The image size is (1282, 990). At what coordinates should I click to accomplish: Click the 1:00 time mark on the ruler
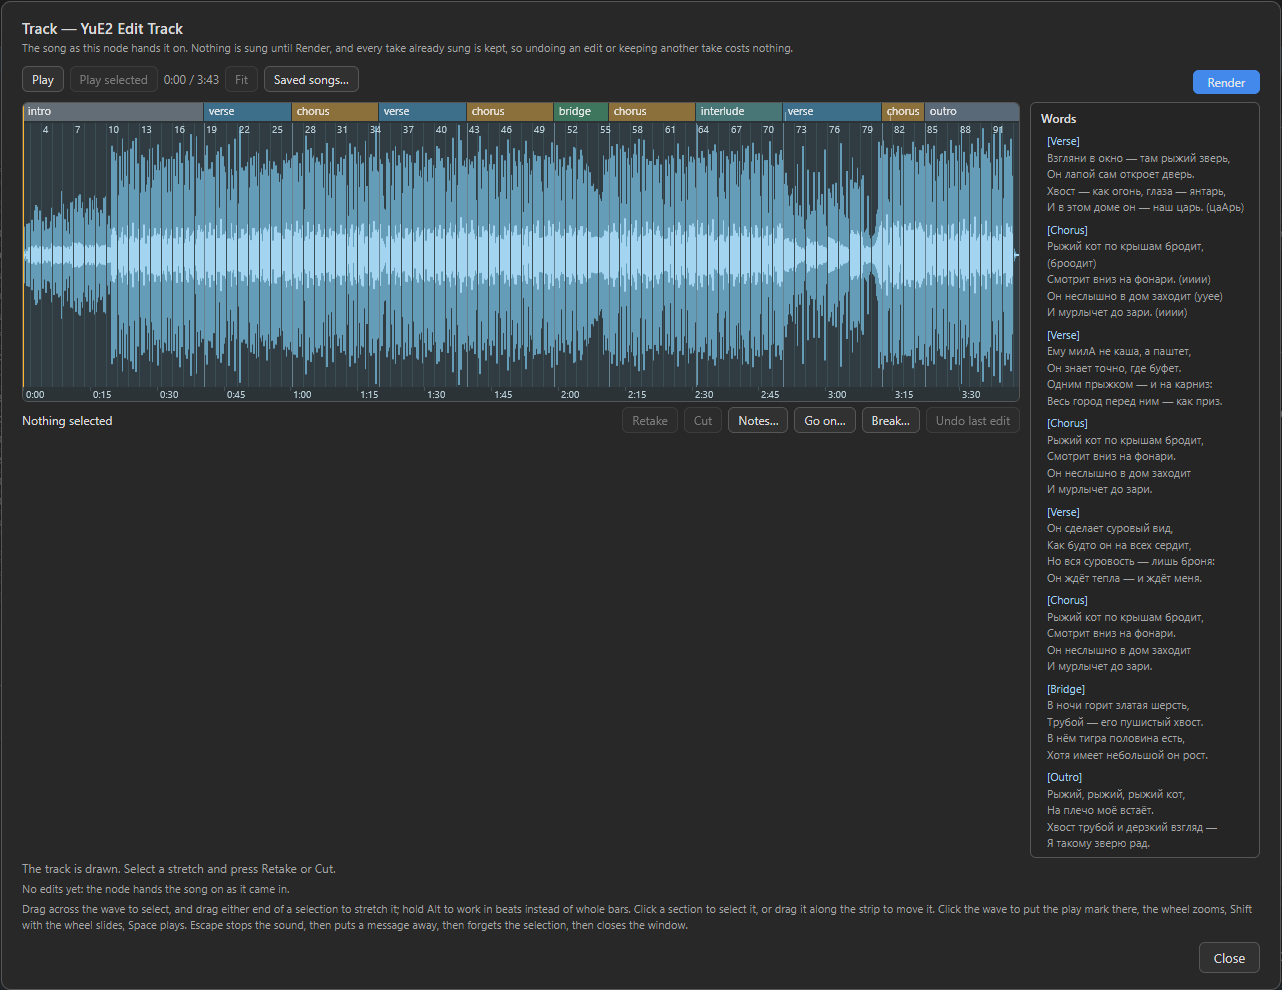[x=302, y=395]
